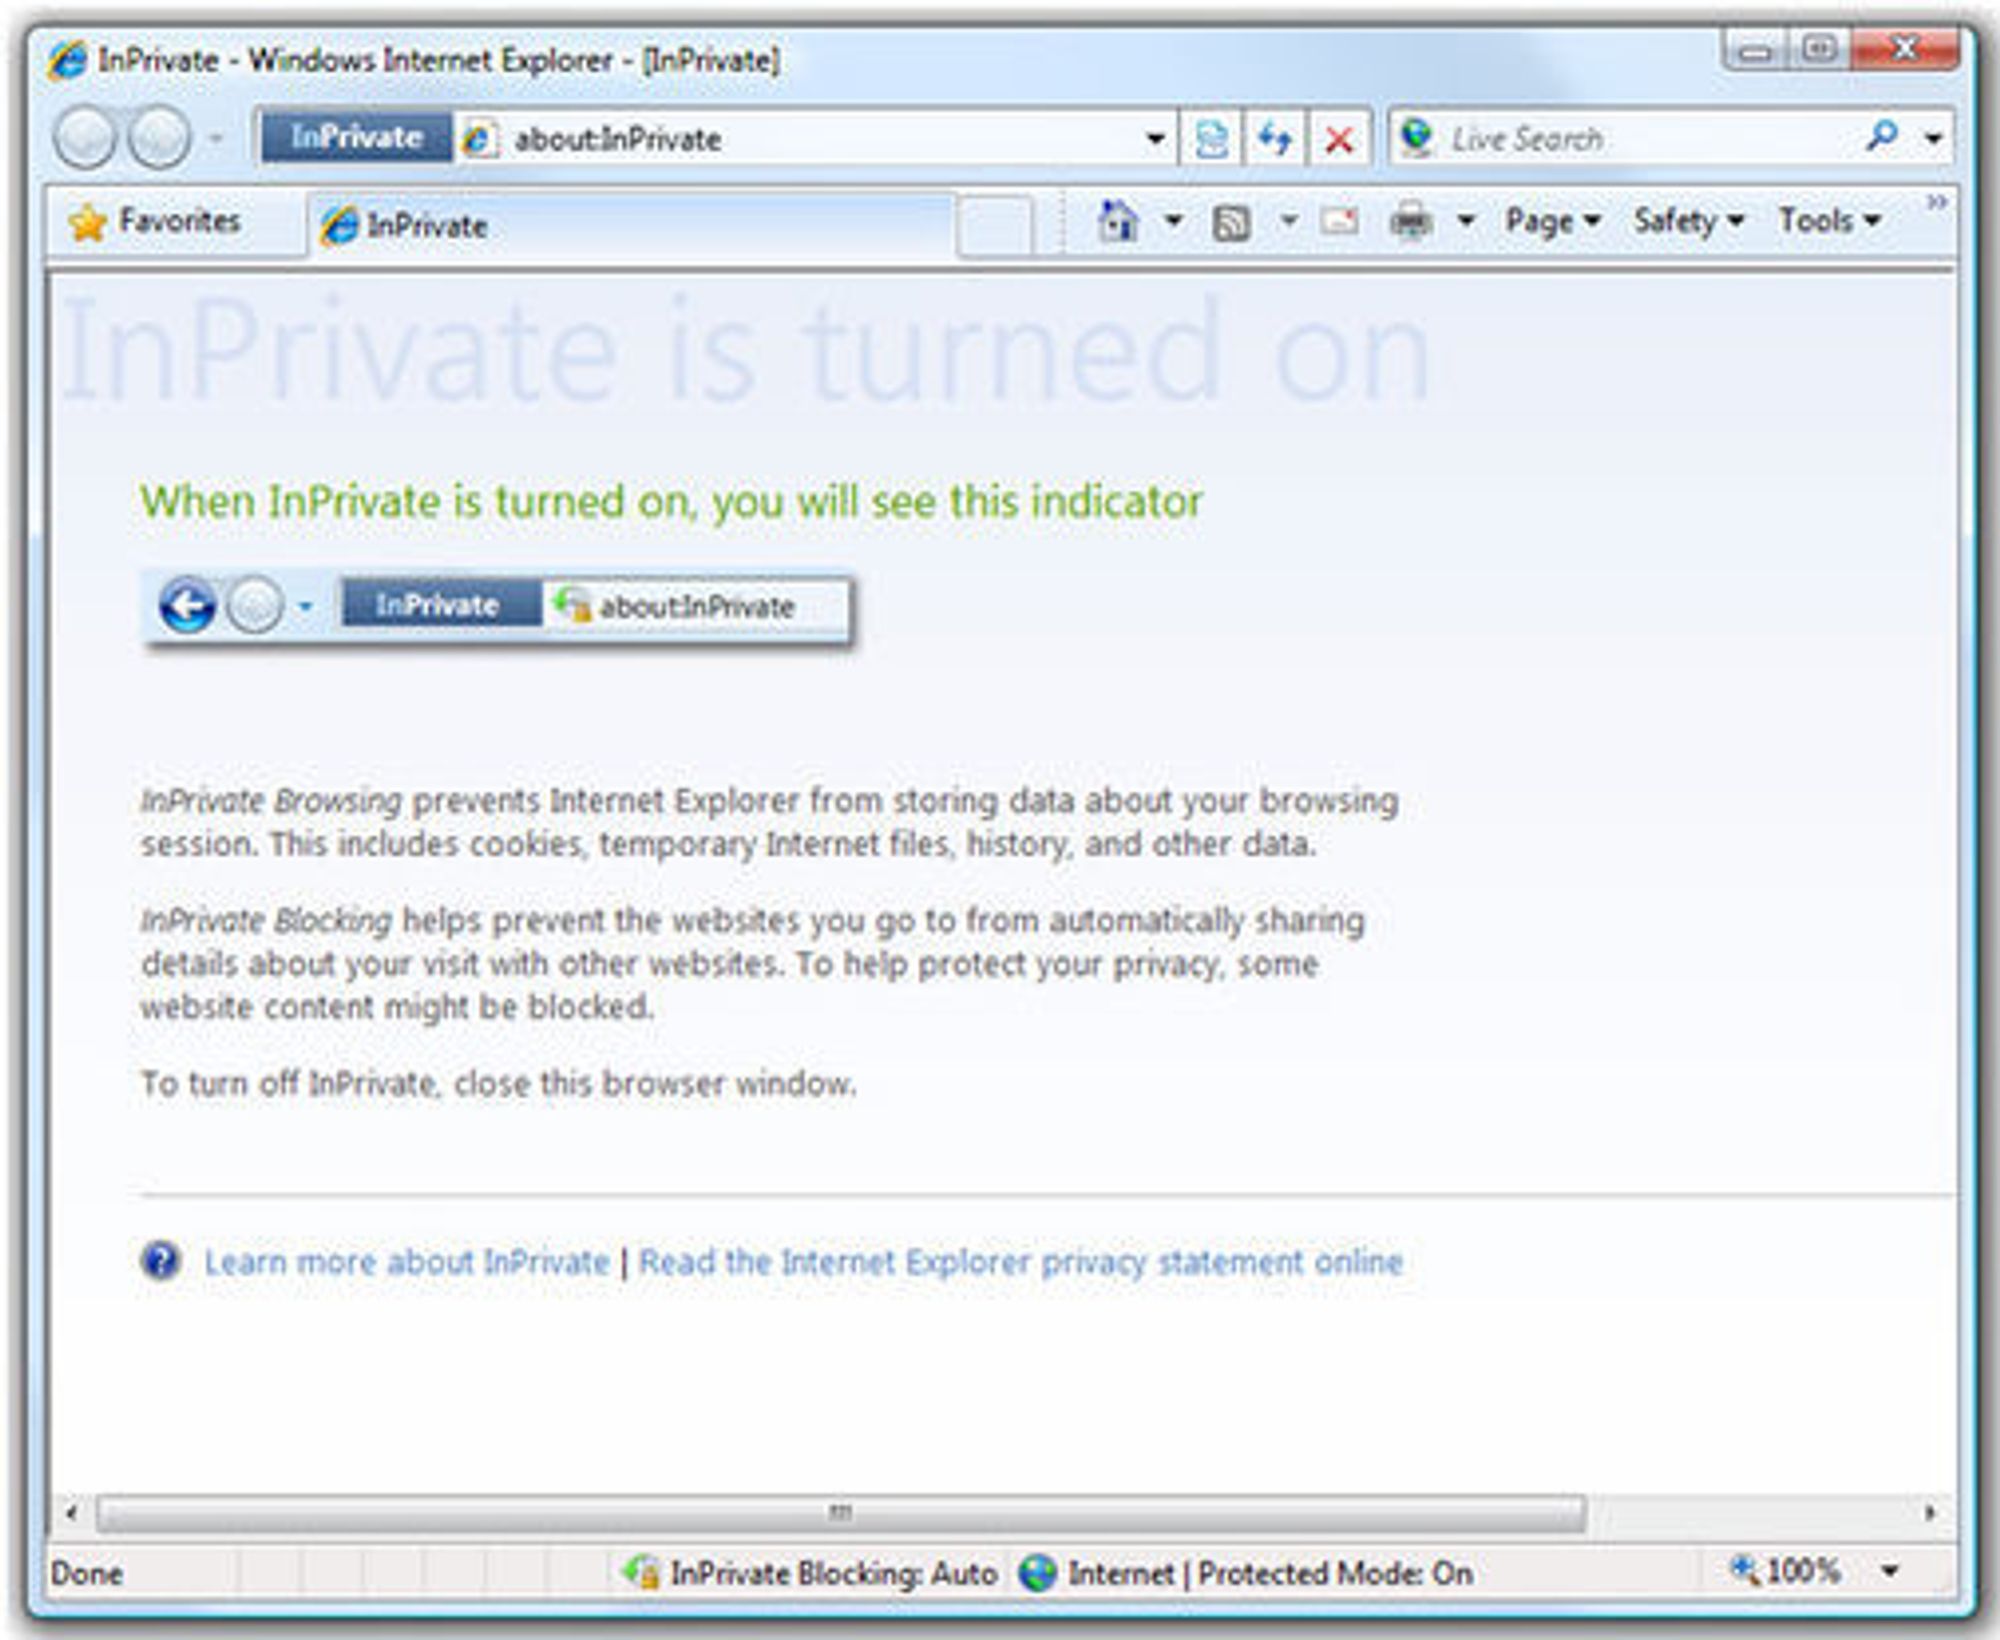The image size is (2000, 1640).
Task: Click the Refresh page icon
Action: point(1274,138)
